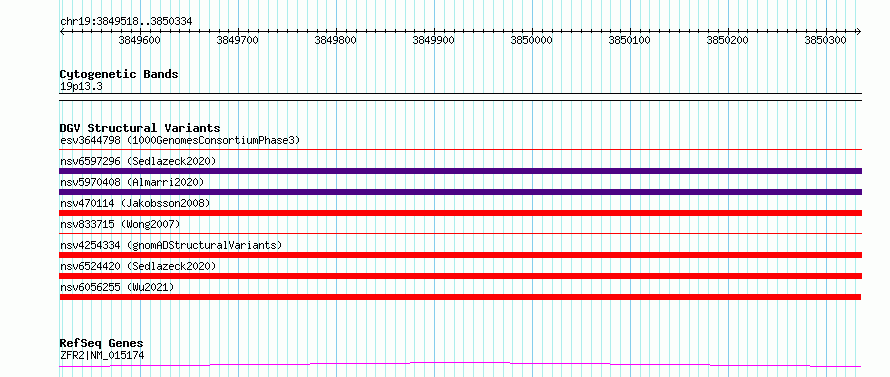Click the 3849700 ruler tick label
Image resolution: width=890 pixels, height=377 pixels.
pyautogui.click(x=238, y=41)
